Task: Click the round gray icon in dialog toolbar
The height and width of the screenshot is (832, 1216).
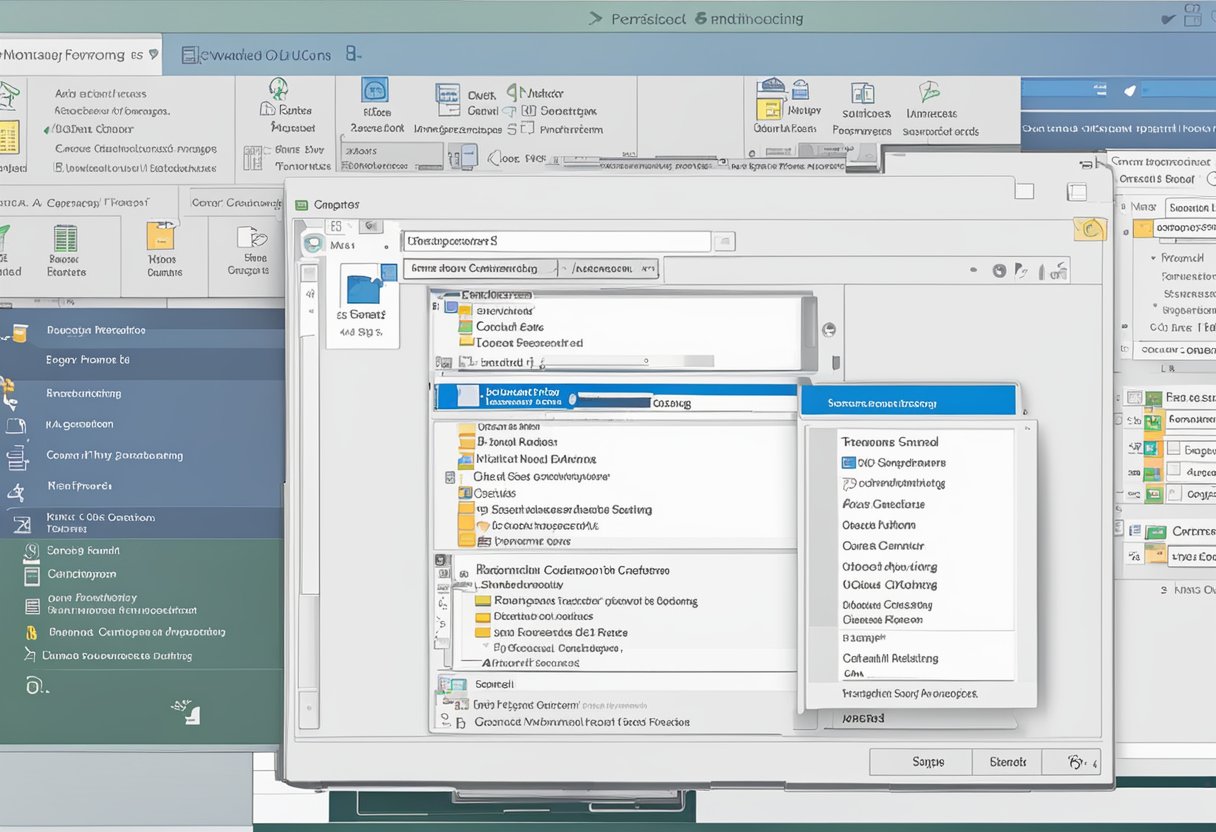Action: pos(998,270)
